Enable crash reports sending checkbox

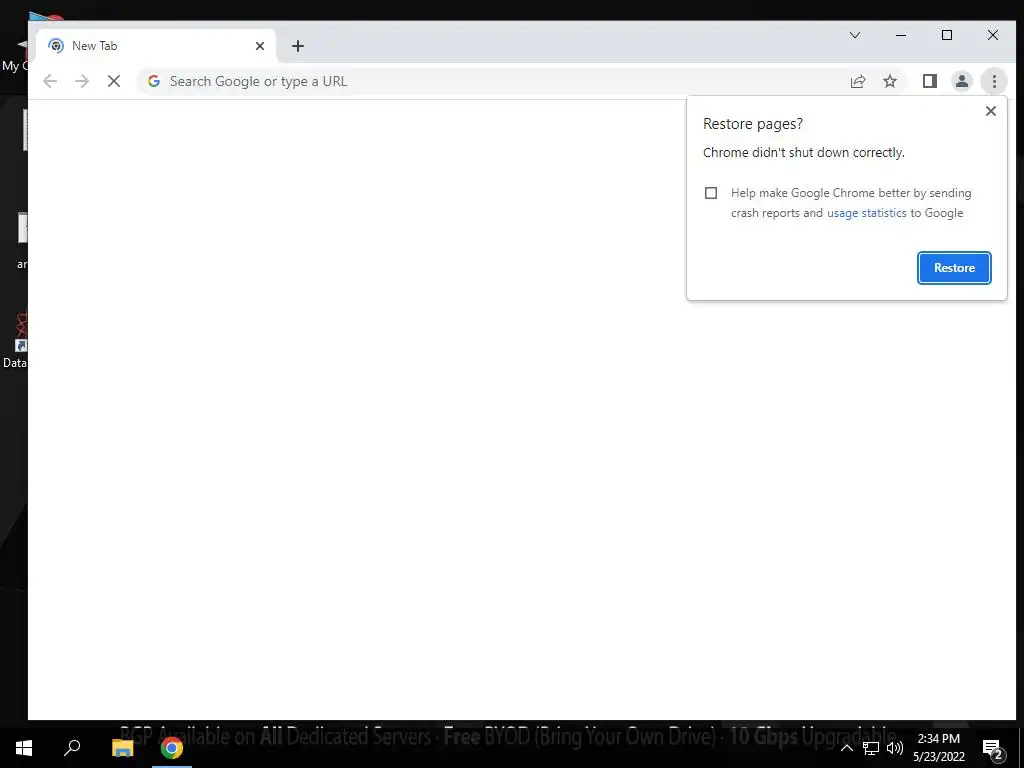711,193
